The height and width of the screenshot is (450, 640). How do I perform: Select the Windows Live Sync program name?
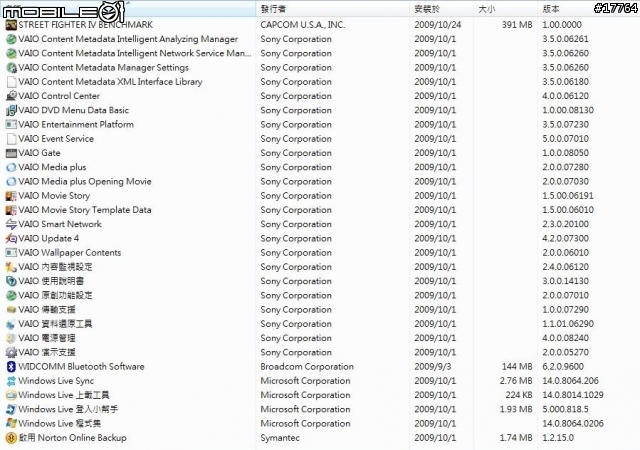point(56,381)
